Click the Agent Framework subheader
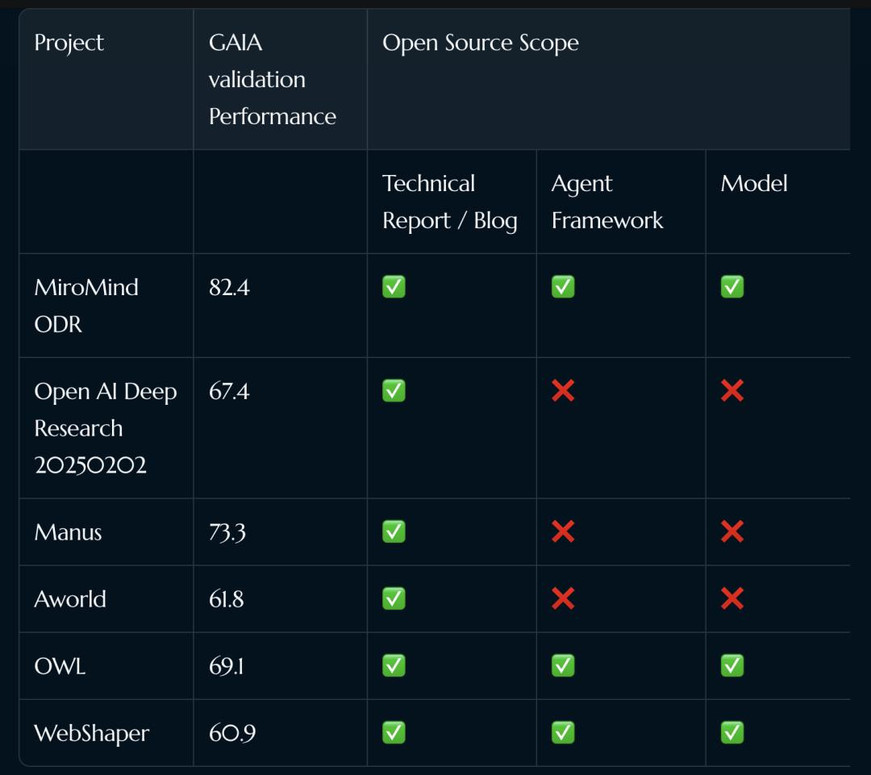 (606, 202)
